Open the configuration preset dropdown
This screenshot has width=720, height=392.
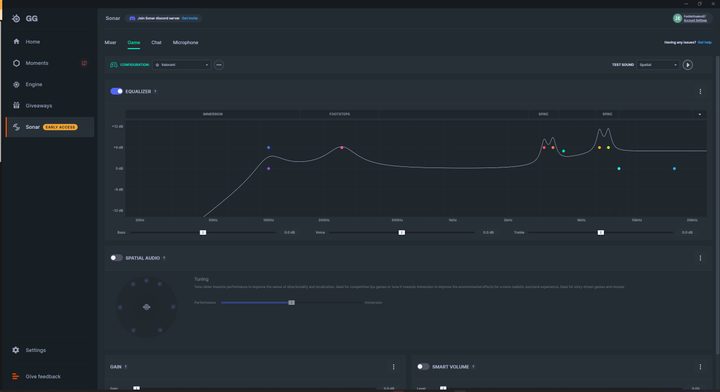(x=182, y=65)
